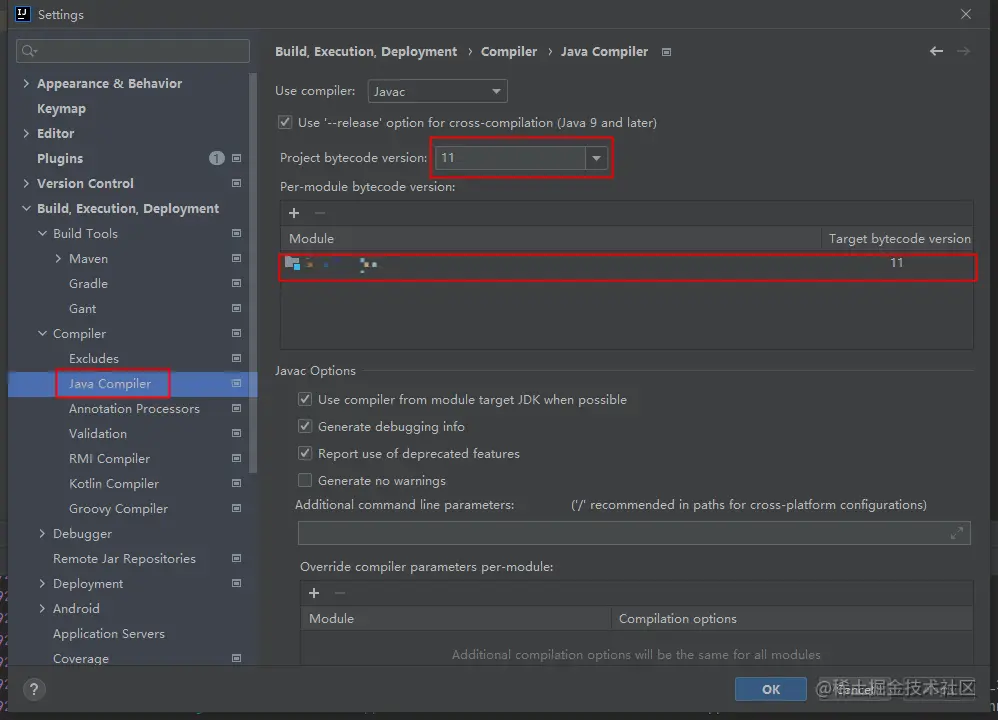Click the project-level icon in the Validation row
998x720 pixels.
click(x=236, y=434)
